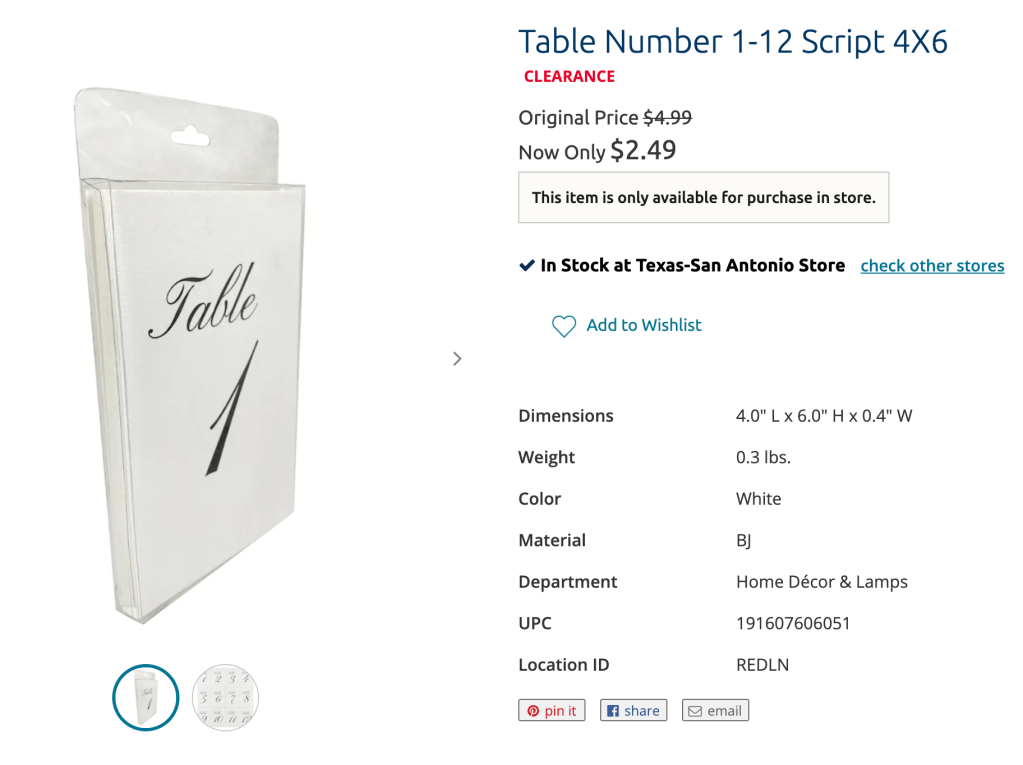View the second thumbnail showing all numbers
Image resolution: width=1023 pixels, height=765 pixels.
226,696
